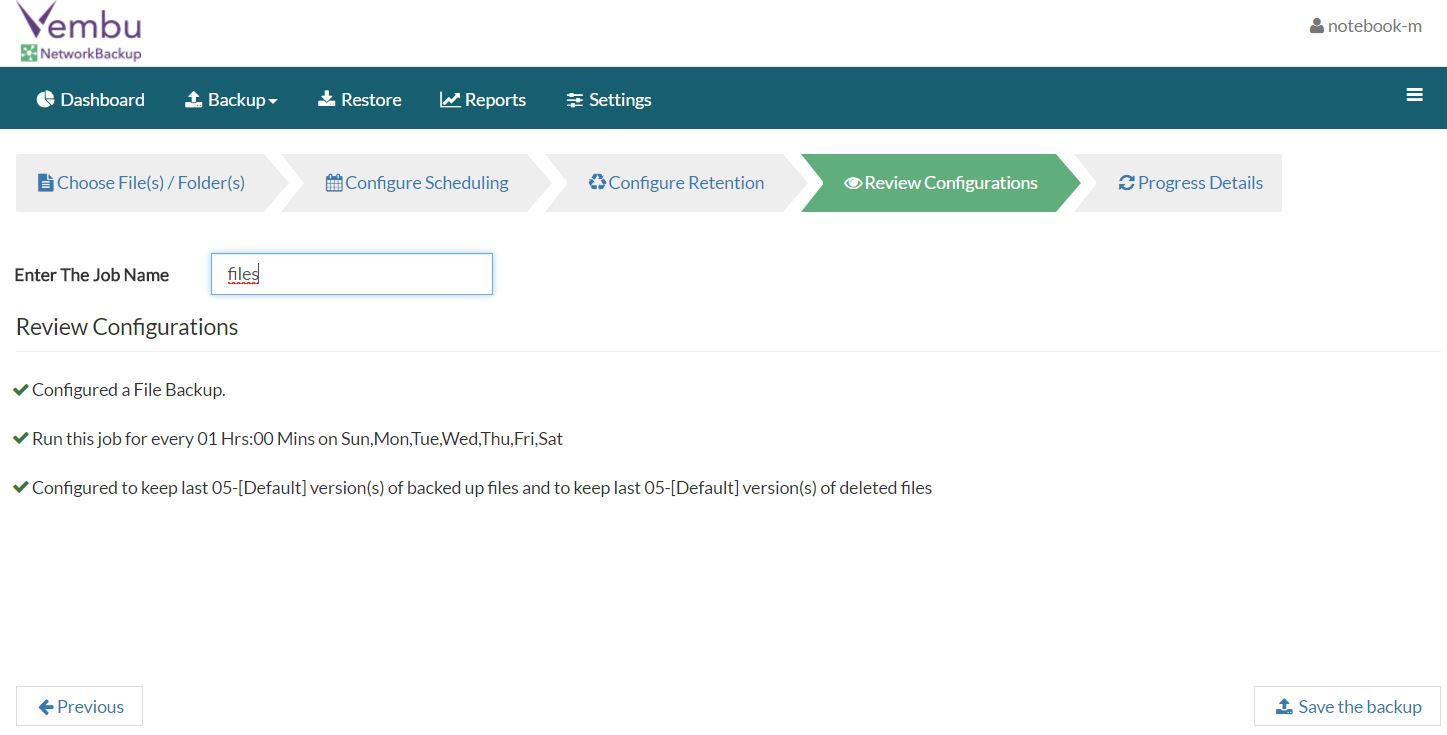Click the Restore download icon
Viewport: 1447px width, 735px height.
[x=328, y=98]
